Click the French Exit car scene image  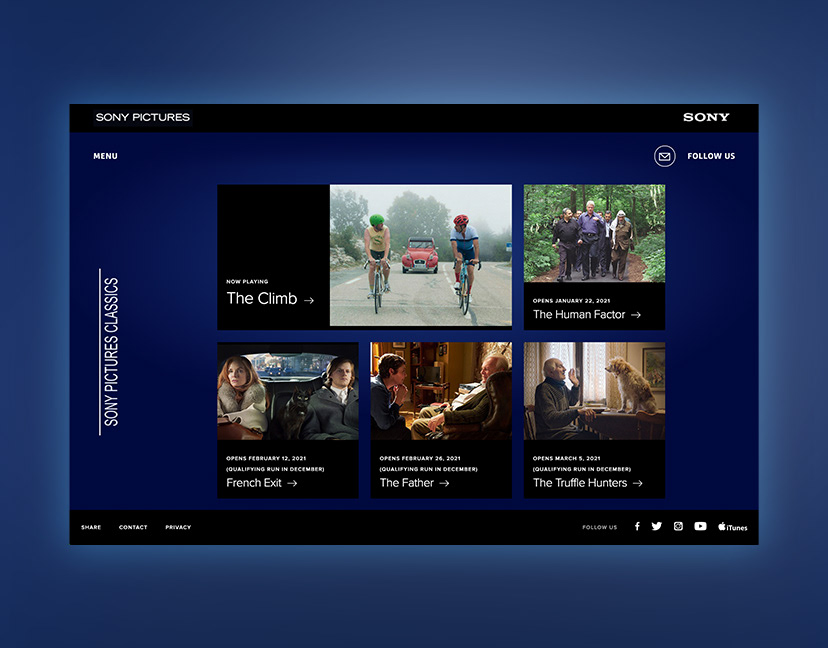tap(288, 391)
